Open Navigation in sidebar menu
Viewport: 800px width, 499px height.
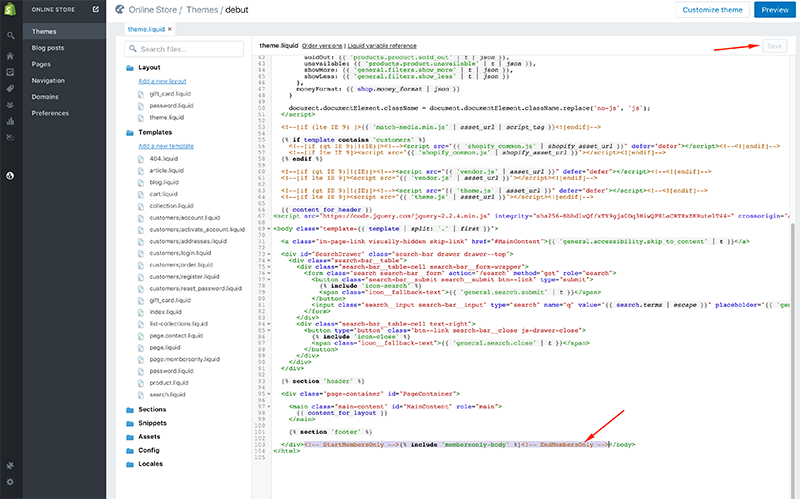click(x=48, y=81)
